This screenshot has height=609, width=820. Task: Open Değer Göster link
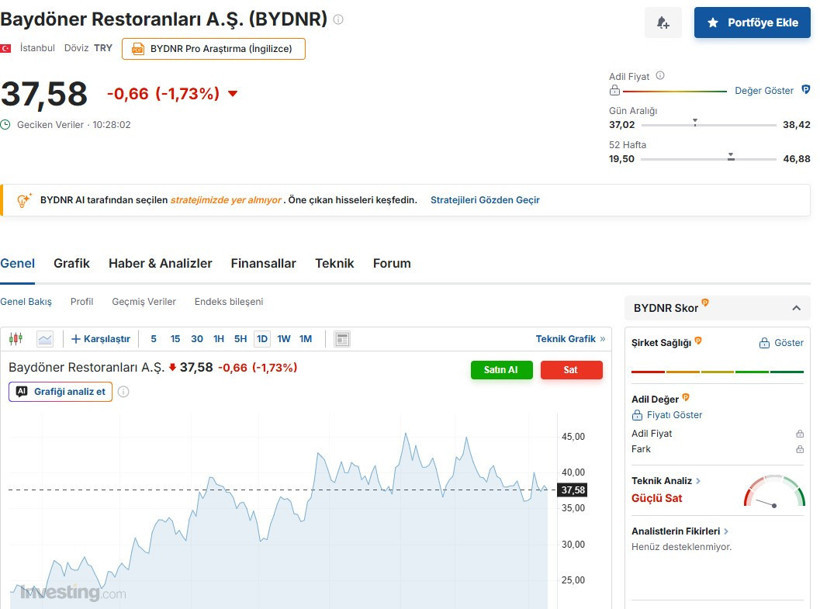(764, 90)
